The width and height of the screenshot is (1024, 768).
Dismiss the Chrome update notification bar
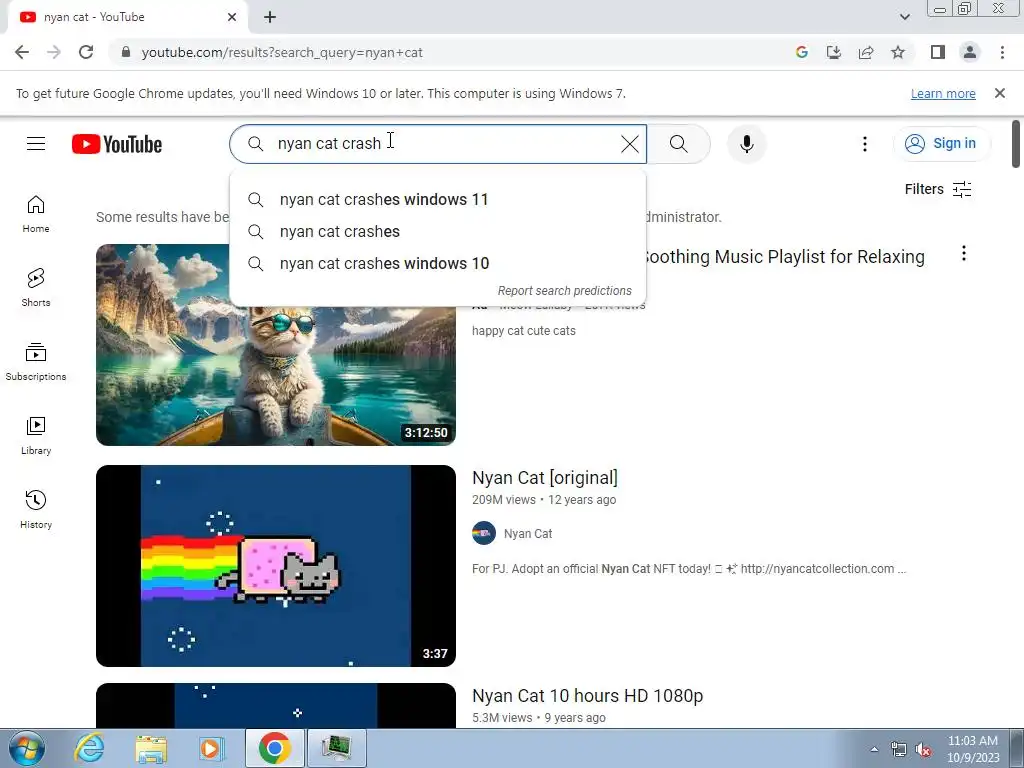[1000, 93]
